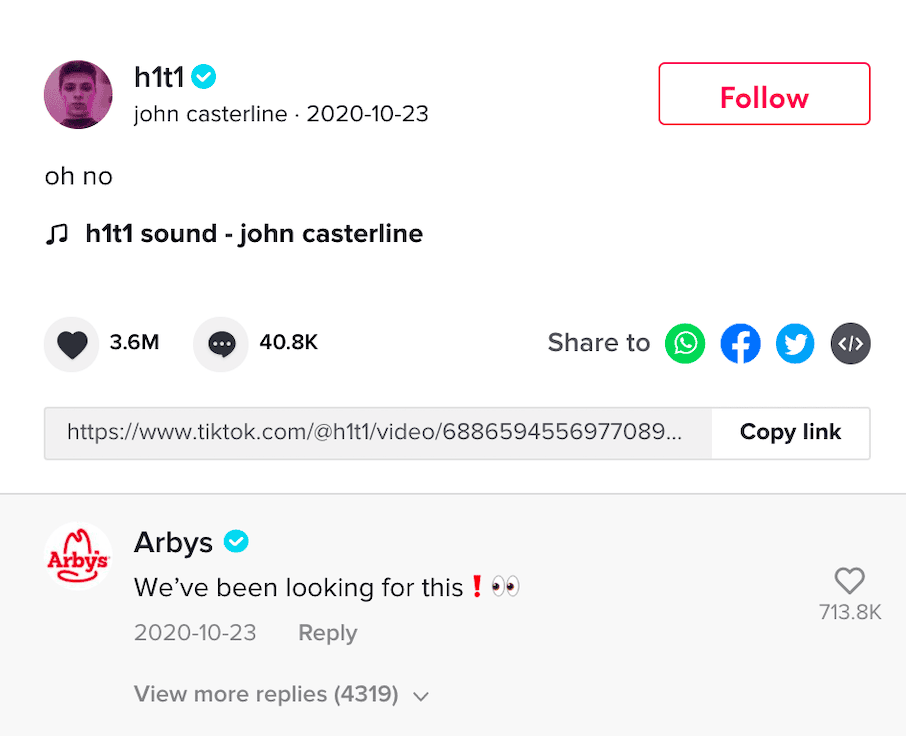Share the video to Twitter
The image size is (906, 736).
[795, 344]
